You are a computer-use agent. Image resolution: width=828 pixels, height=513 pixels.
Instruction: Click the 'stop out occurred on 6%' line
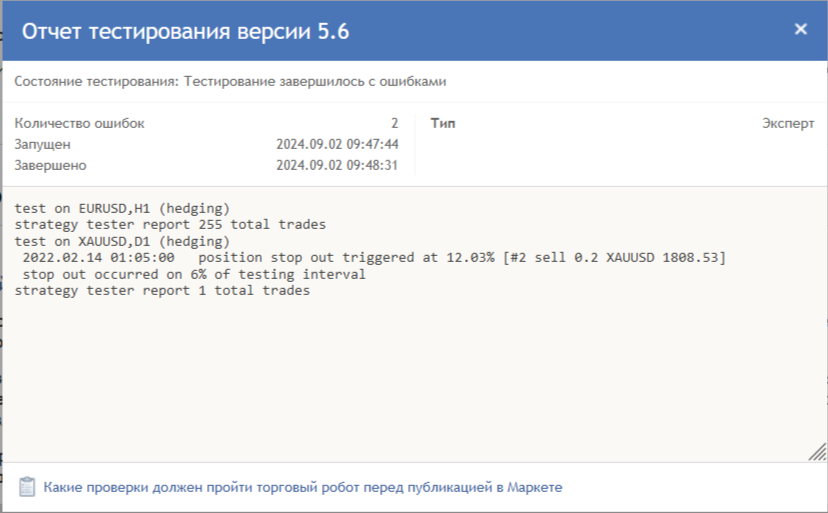click(x=194, y=274)
